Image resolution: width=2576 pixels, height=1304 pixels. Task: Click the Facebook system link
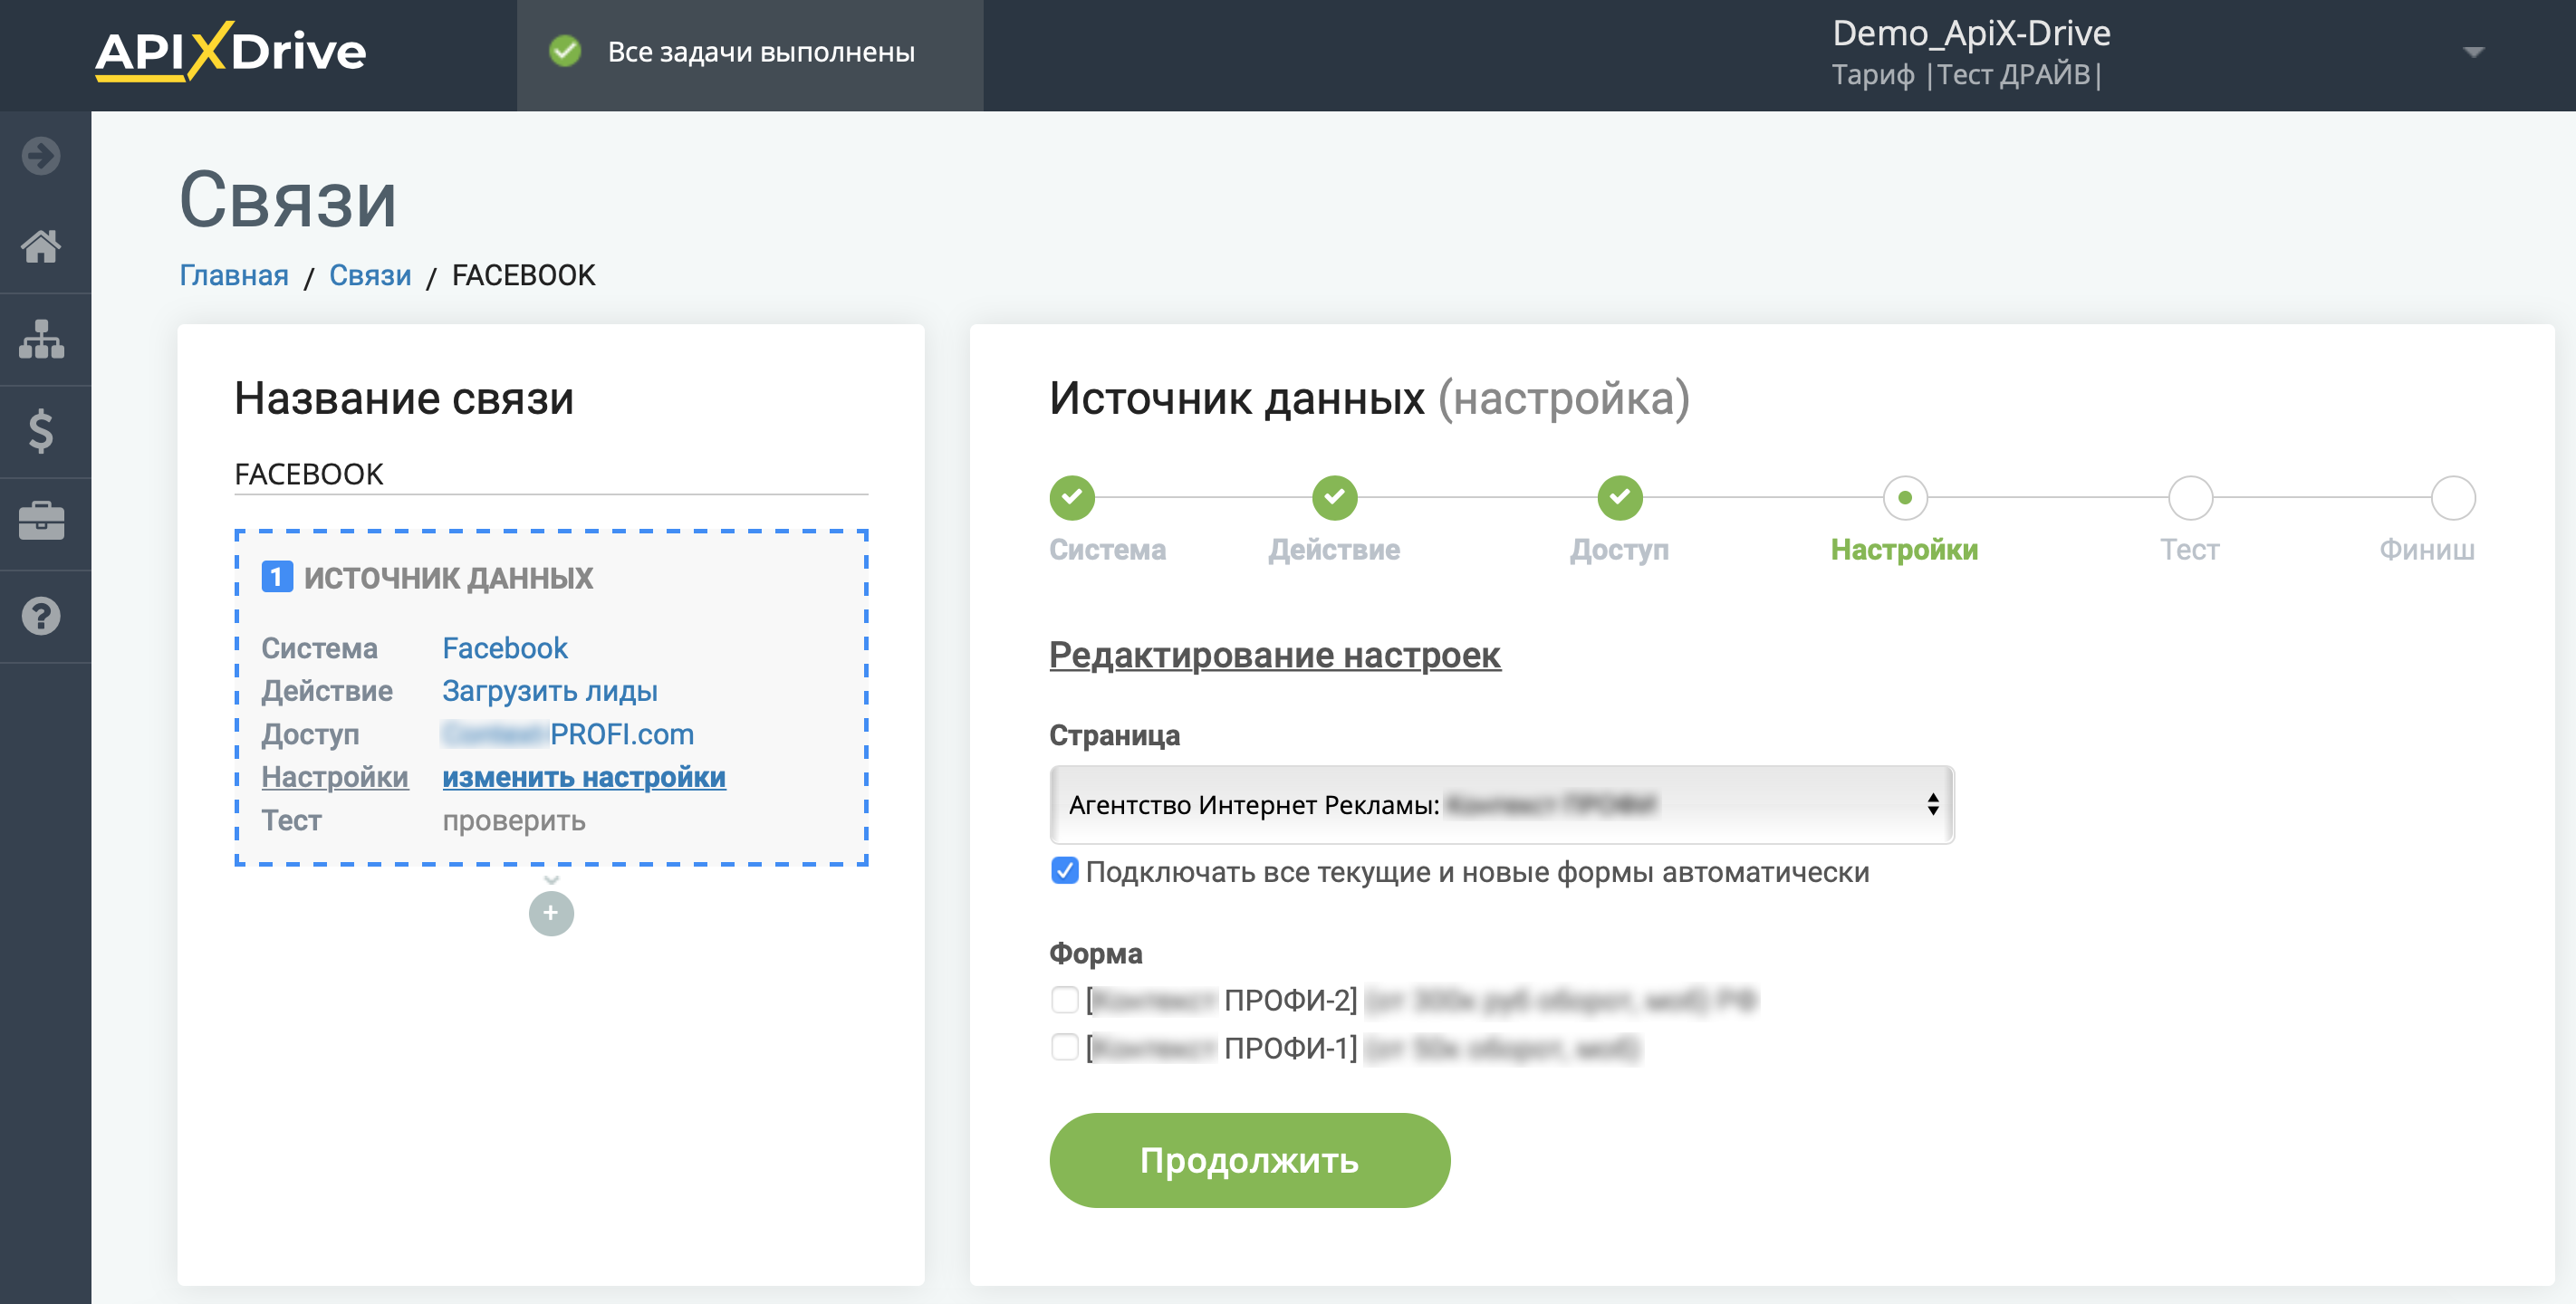(505, 648)
